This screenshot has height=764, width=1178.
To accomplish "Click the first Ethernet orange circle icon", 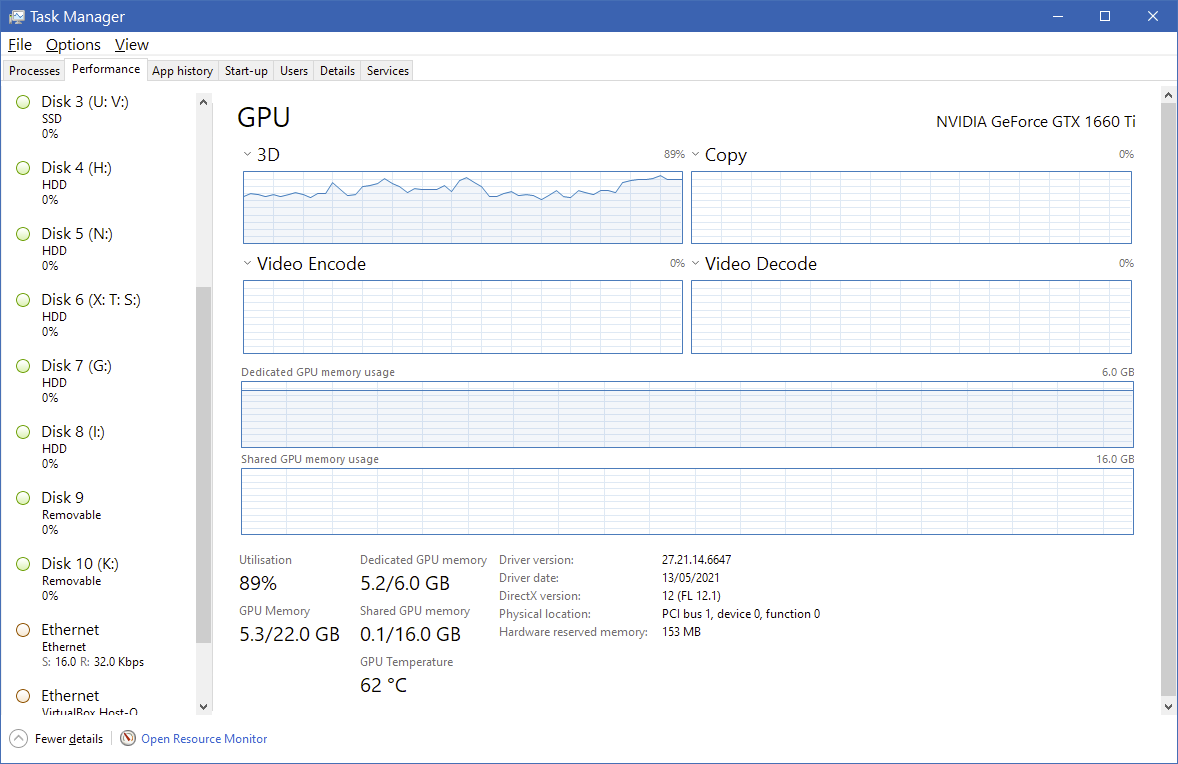I will pyautogui.click(x=23, y=630).
